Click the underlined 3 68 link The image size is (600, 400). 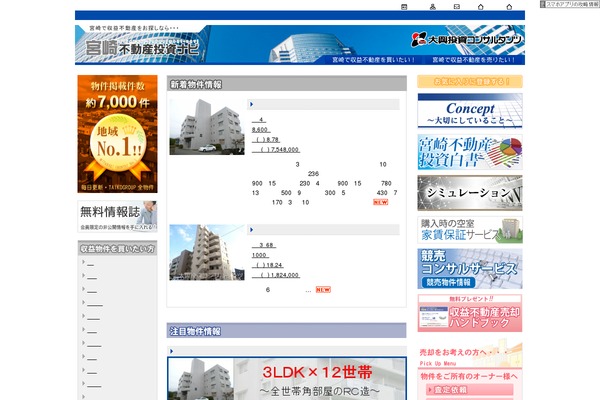[x=264, y=245]
